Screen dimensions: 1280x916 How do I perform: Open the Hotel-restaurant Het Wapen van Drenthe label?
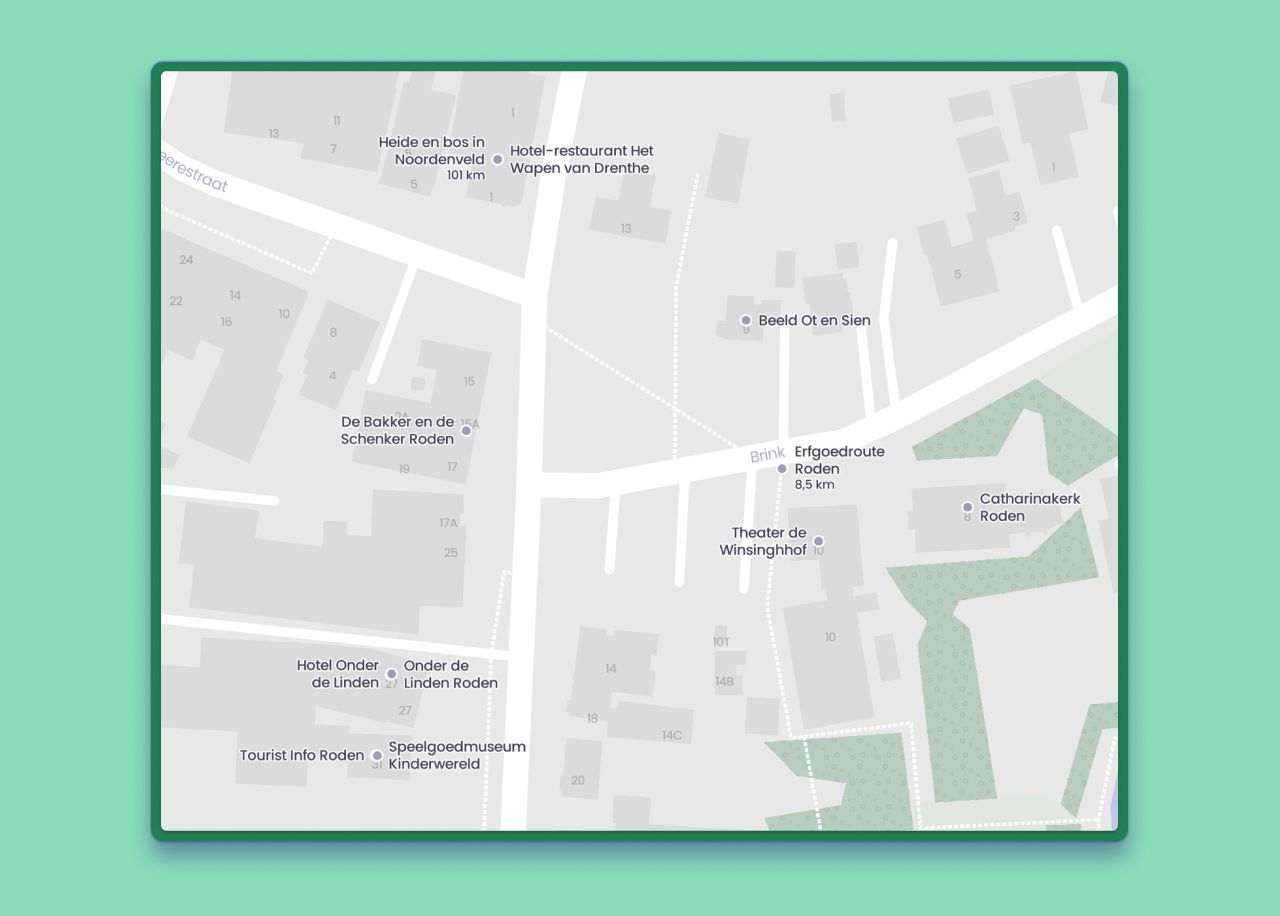pos(581,160)
